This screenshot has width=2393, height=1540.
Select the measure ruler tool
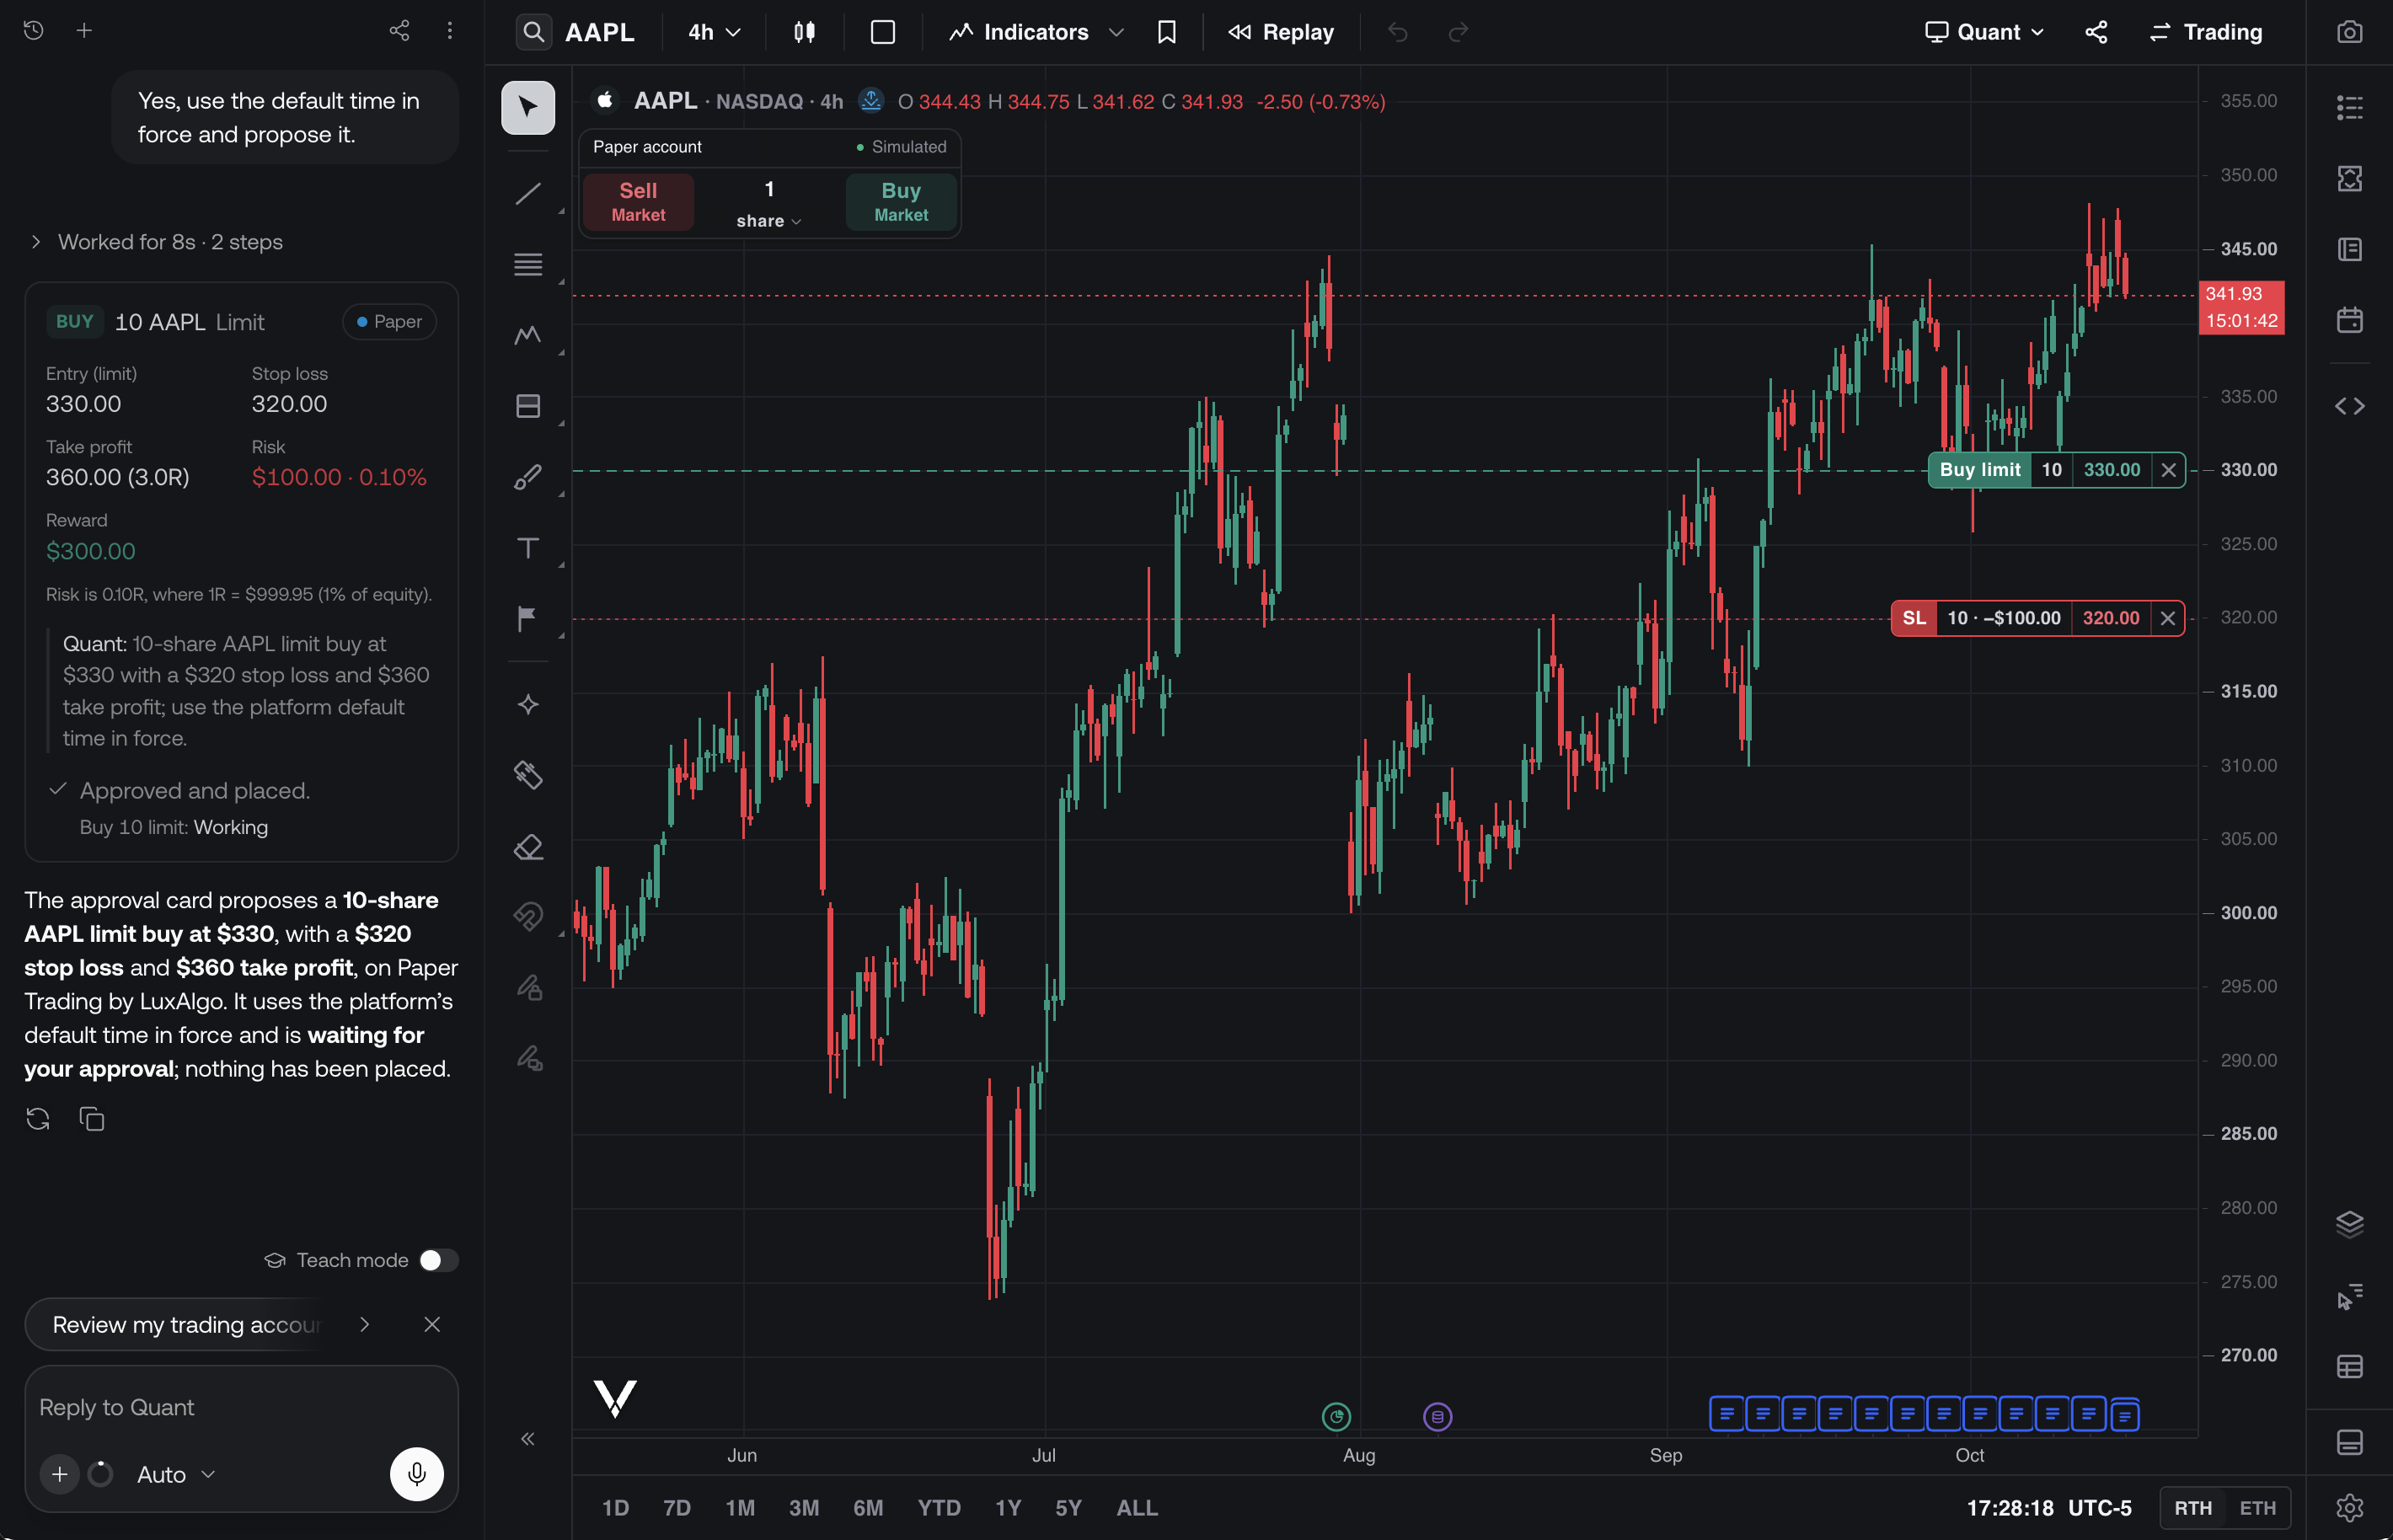coord(528,775)
